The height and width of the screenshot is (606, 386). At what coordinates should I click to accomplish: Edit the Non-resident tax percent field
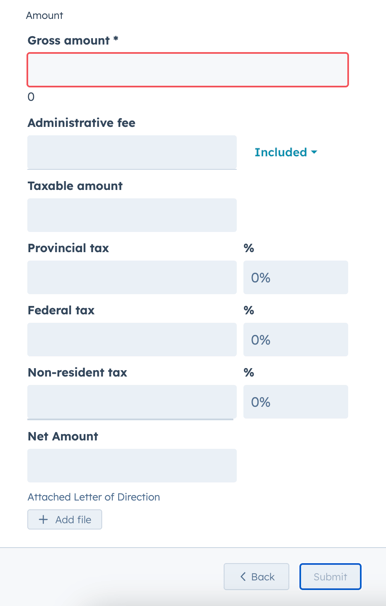(296, 402)
